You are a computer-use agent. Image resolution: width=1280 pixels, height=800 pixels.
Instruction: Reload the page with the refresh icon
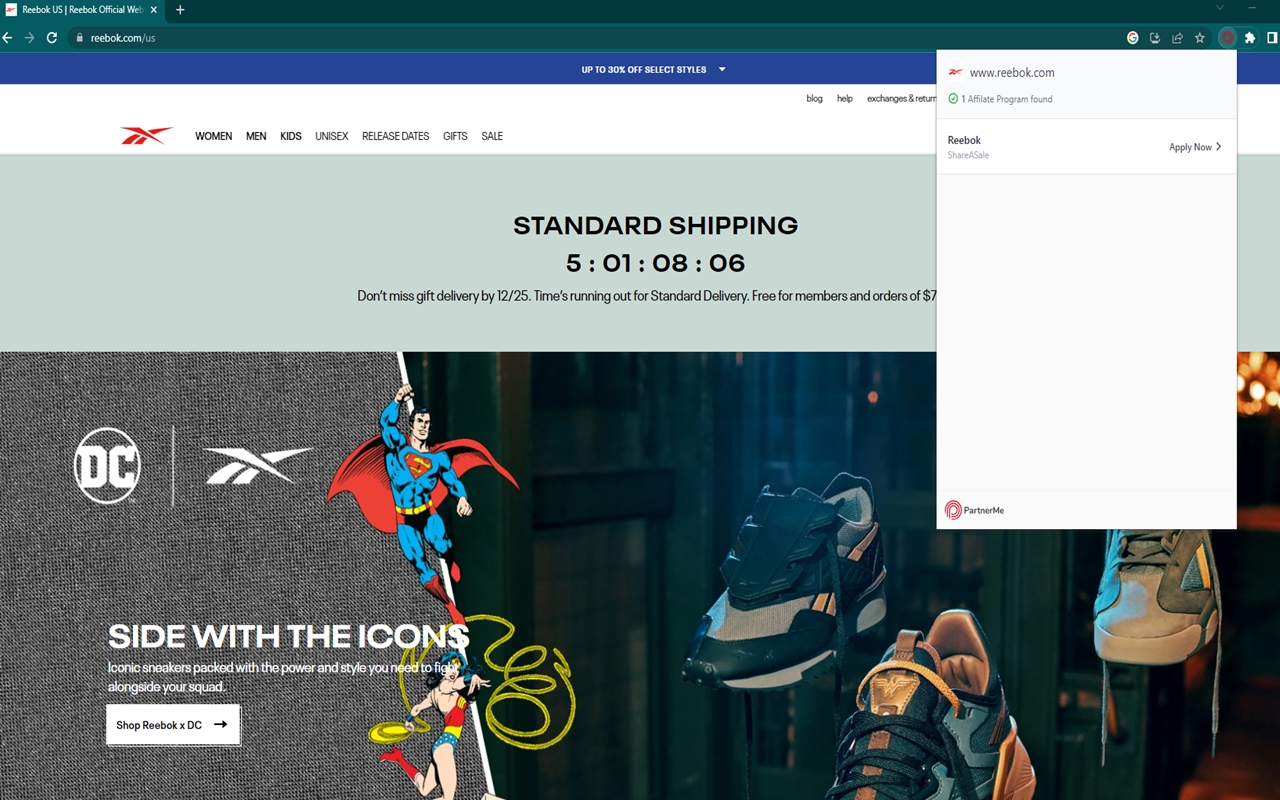(x=51, y=37)
